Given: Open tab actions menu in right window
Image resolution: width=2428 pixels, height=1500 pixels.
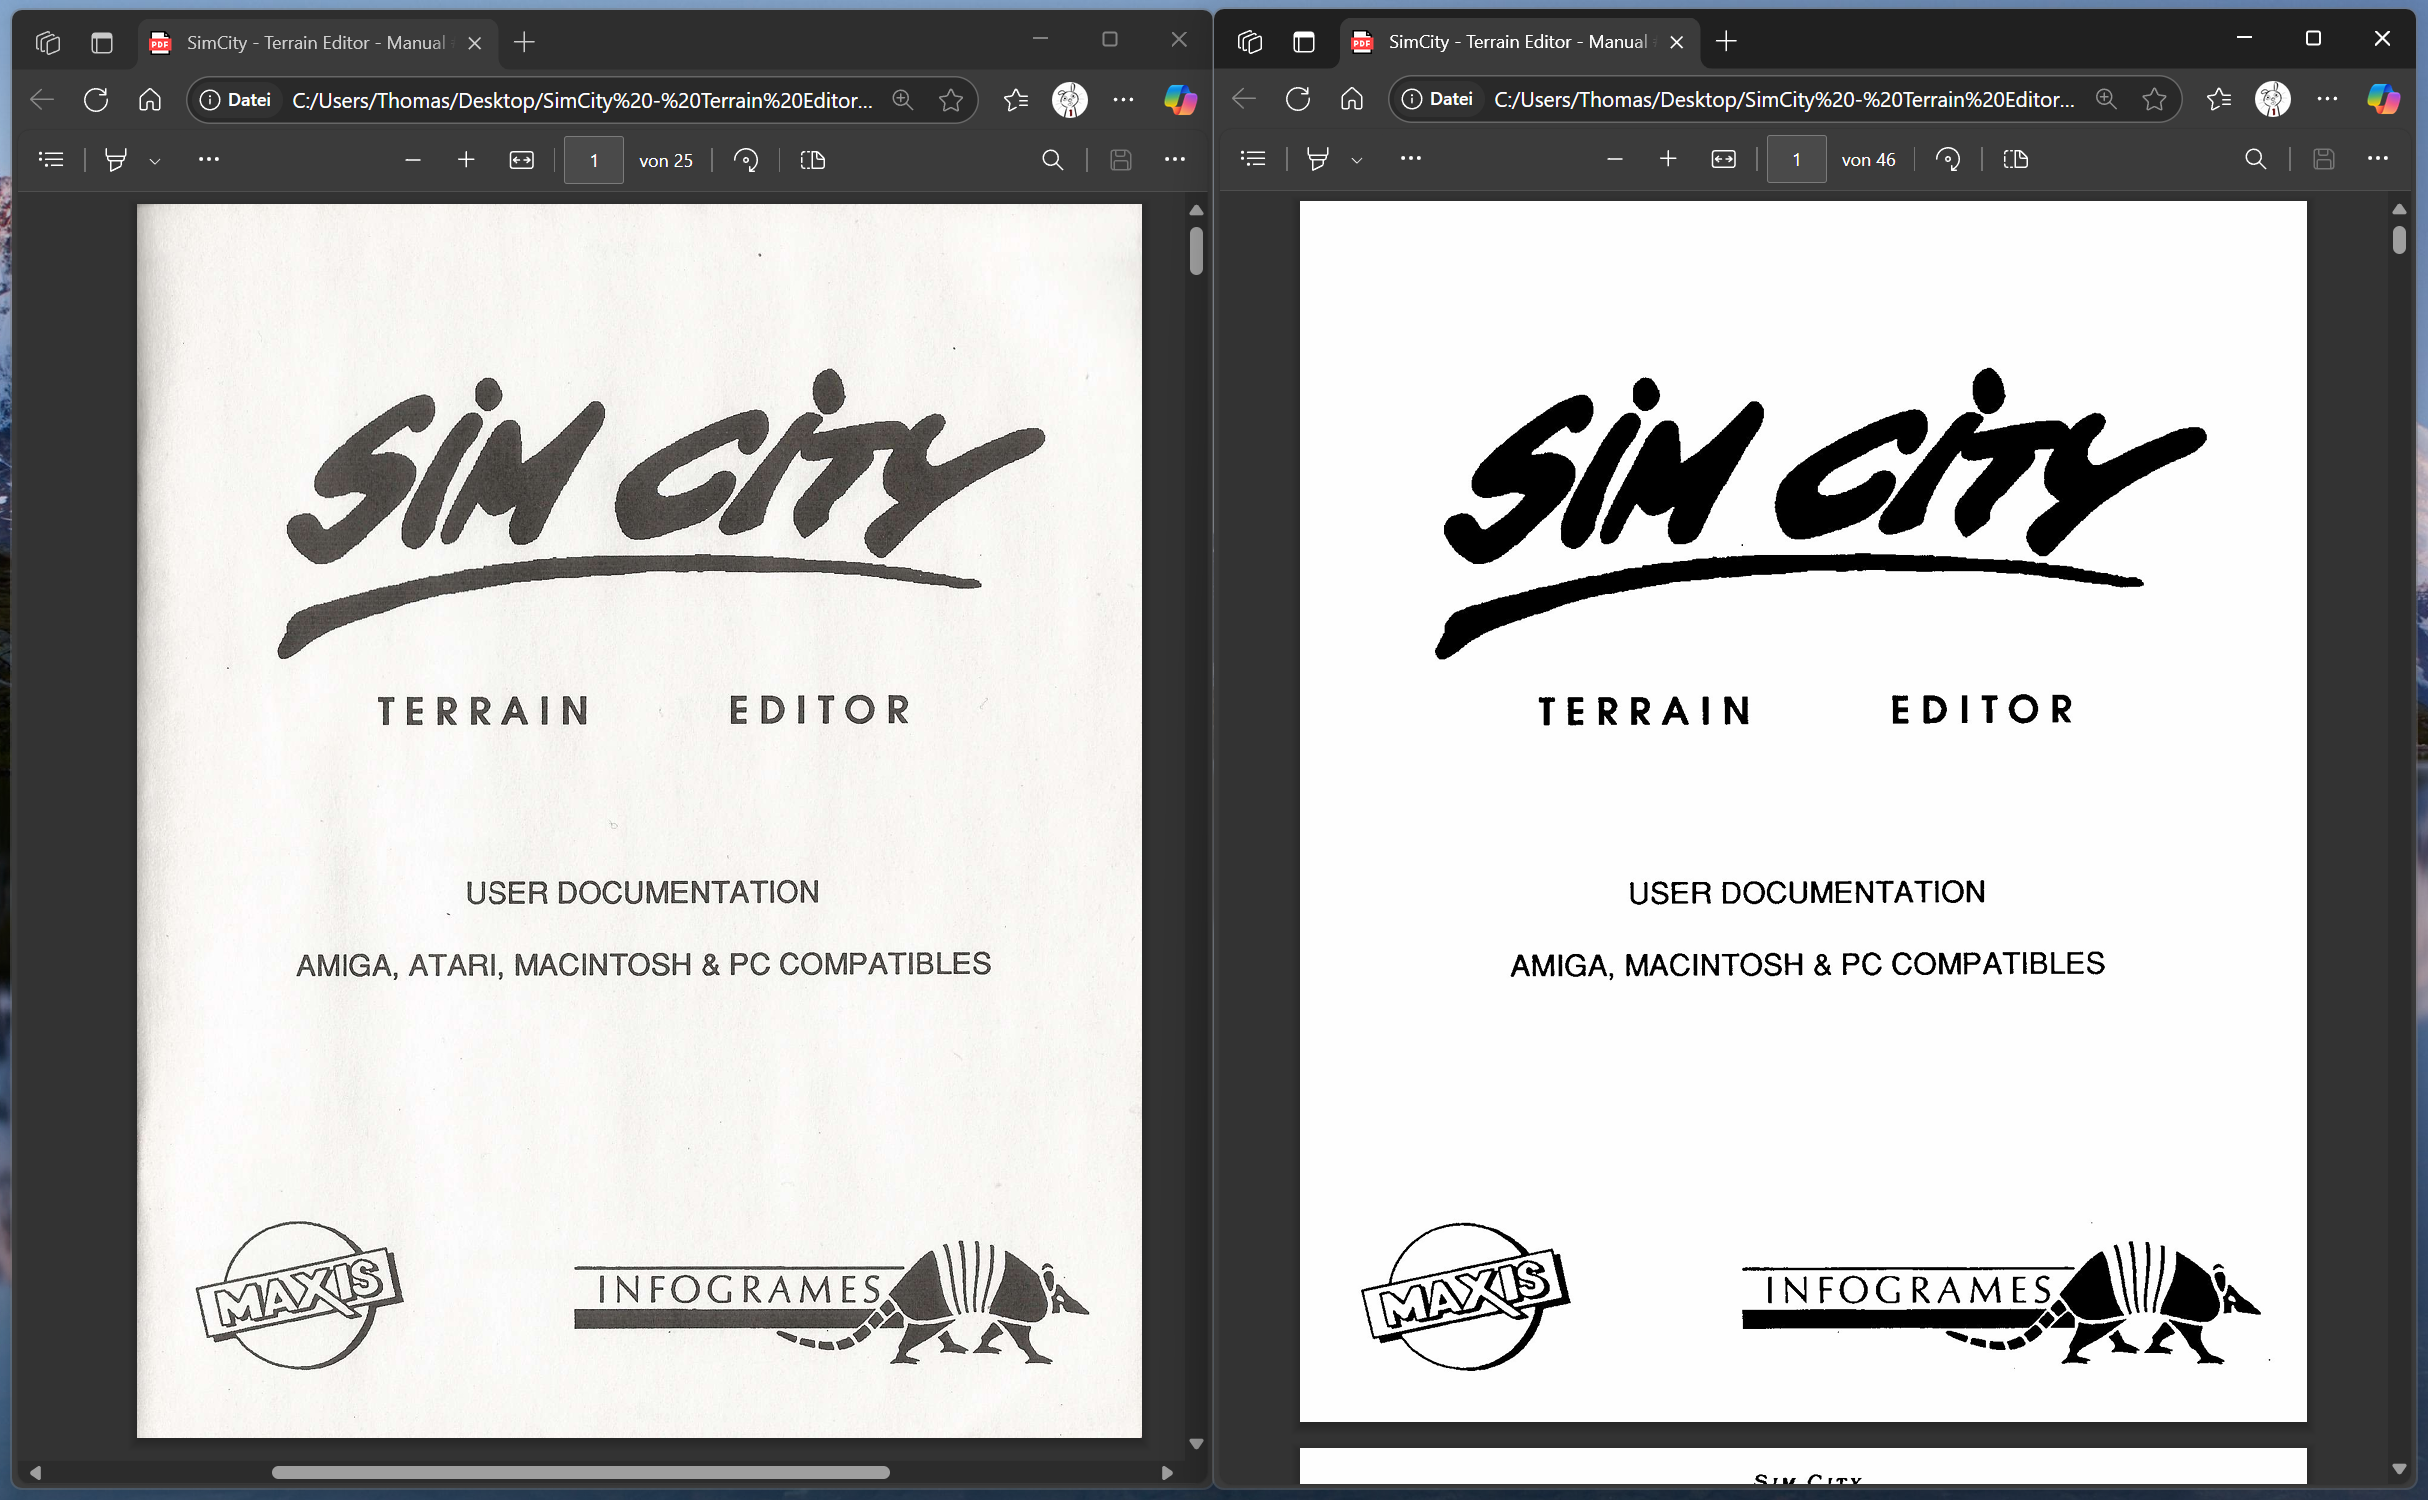Looking at the screenshot, I should pos(1304,41).
